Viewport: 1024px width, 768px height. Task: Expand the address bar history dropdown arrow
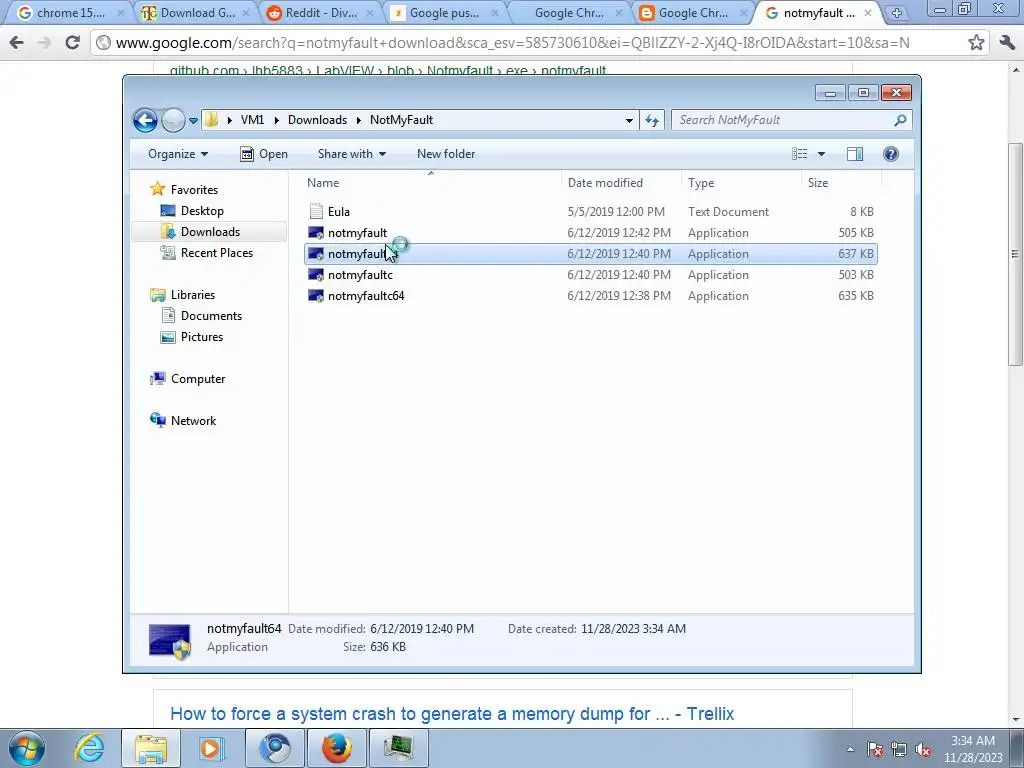pyautogui.click(x=629, y=120)
